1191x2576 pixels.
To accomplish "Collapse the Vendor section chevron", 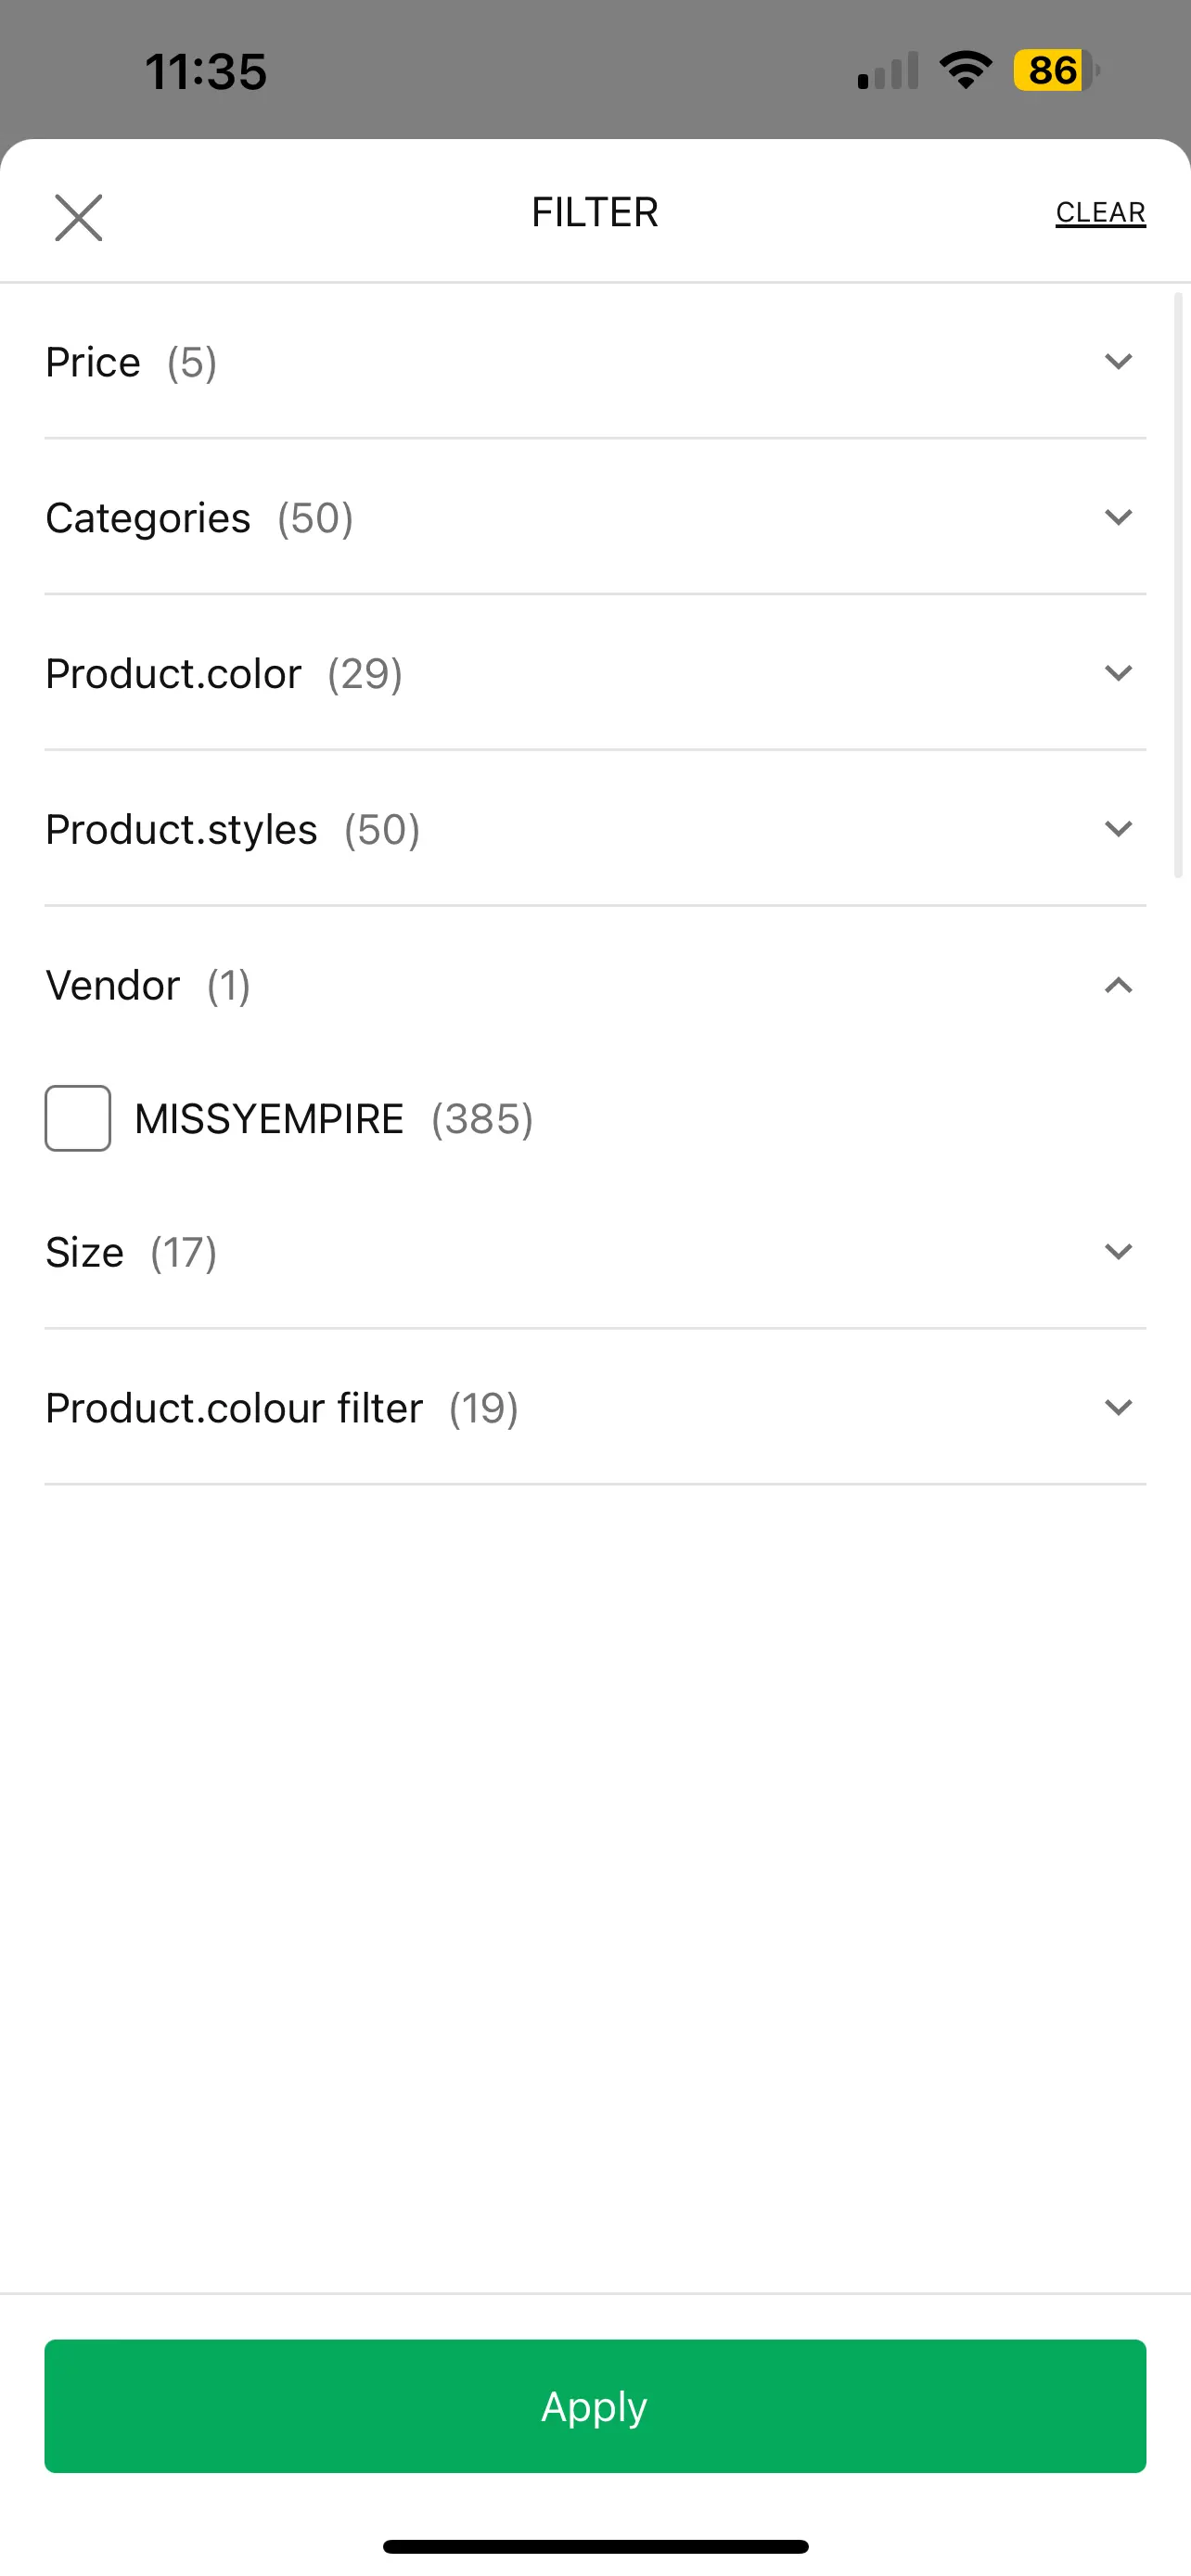I will click(1118, 985).
